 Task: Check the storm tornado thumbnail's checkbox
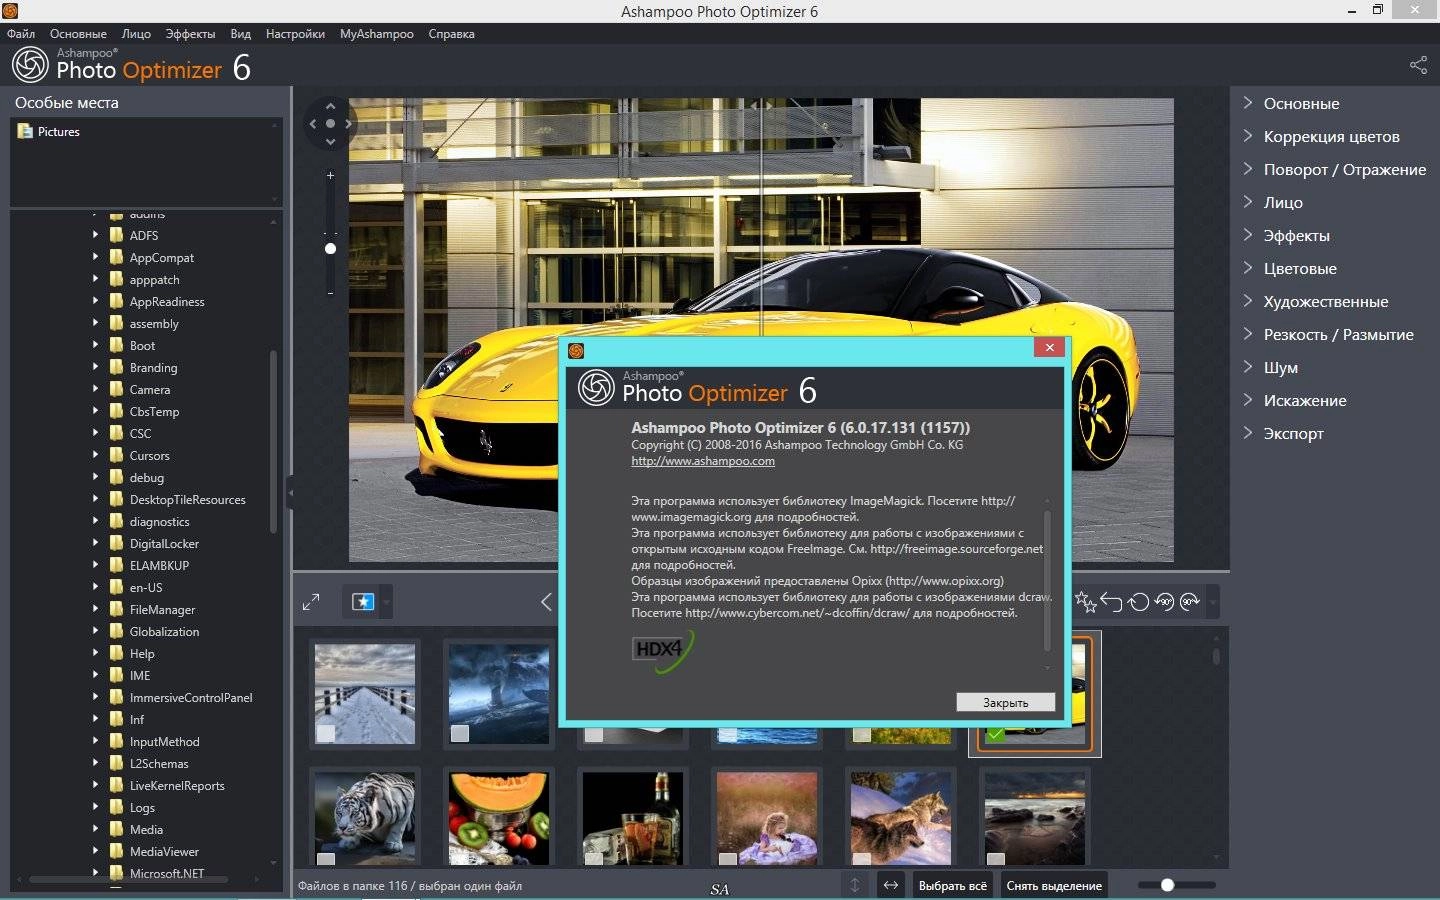pyautogui.click(x=459, y=733)
